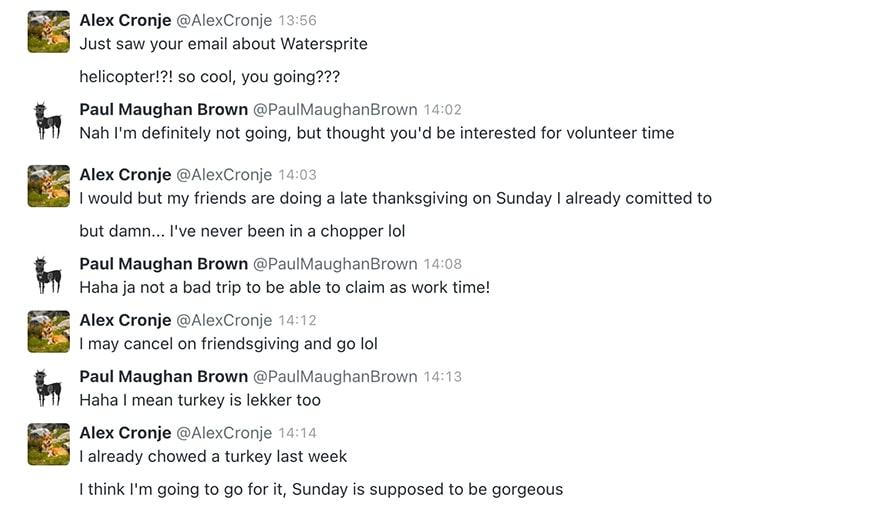Click the @AlexCronje handle on the 14:03 message
870x510 pixels.
(224, 175)
